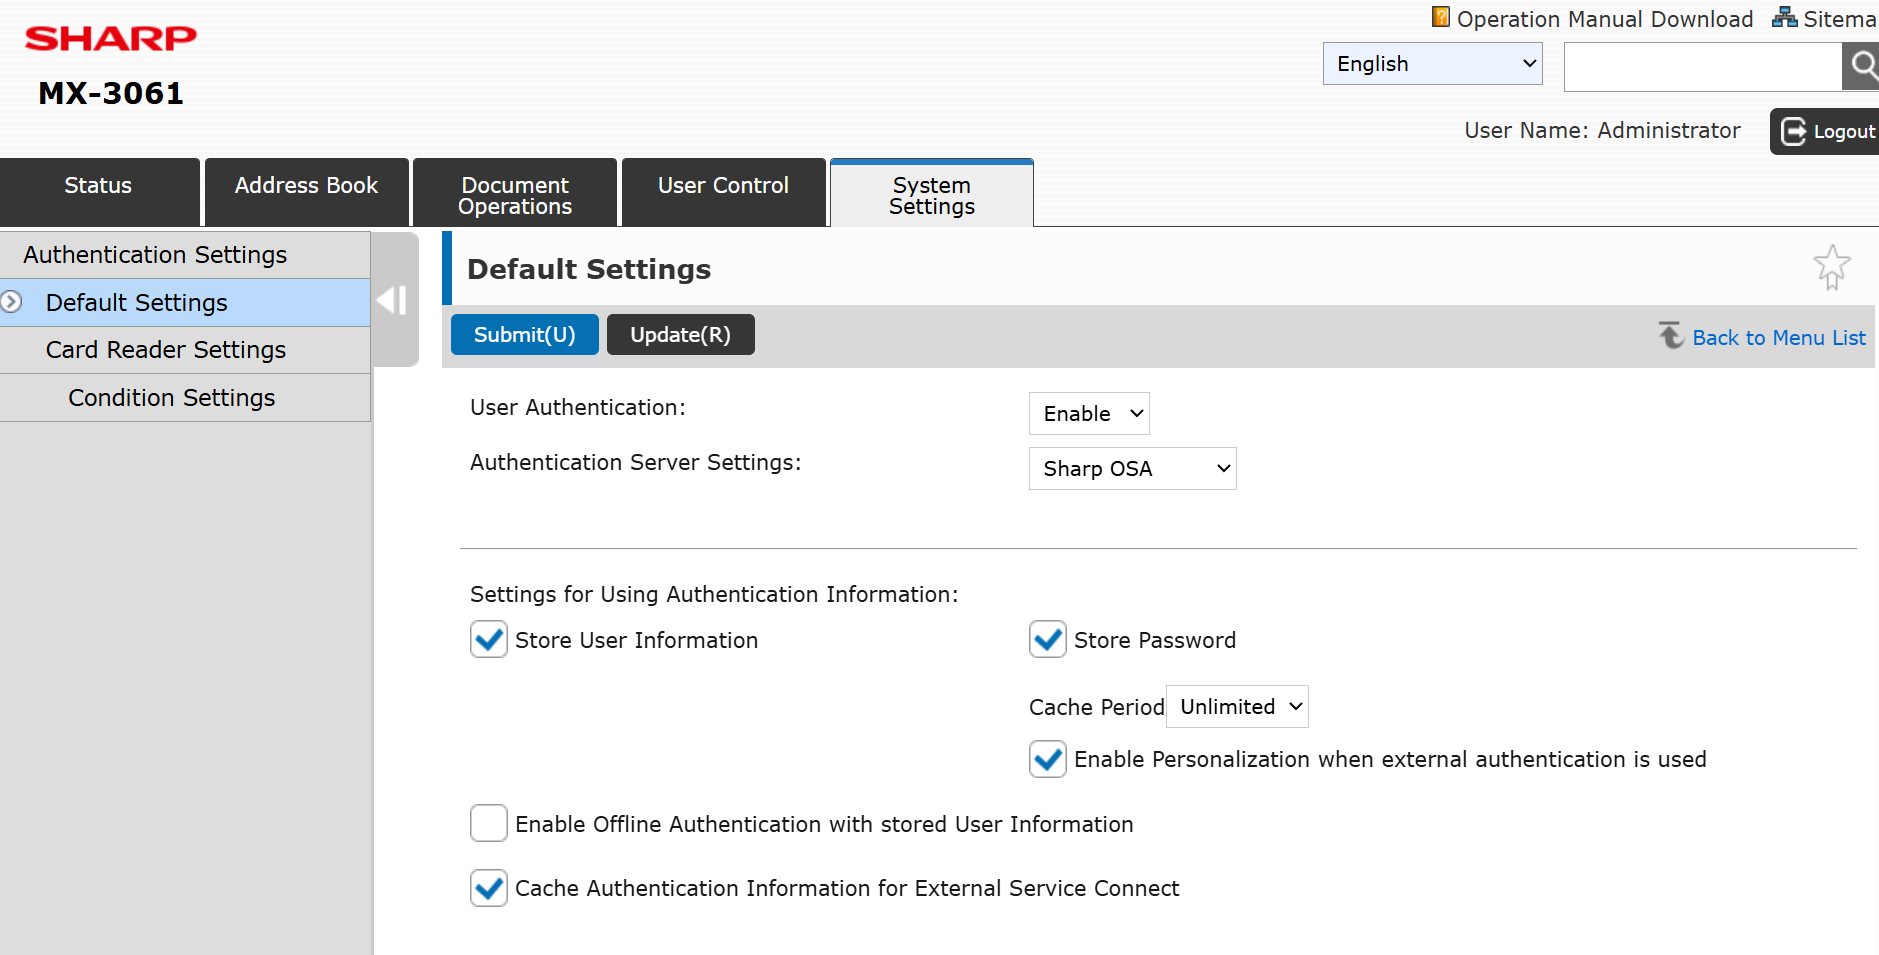This screenshot has width=1879, height=955.
Task: Collapse the left sidebar panel
Action: click(x=393, y=300)
